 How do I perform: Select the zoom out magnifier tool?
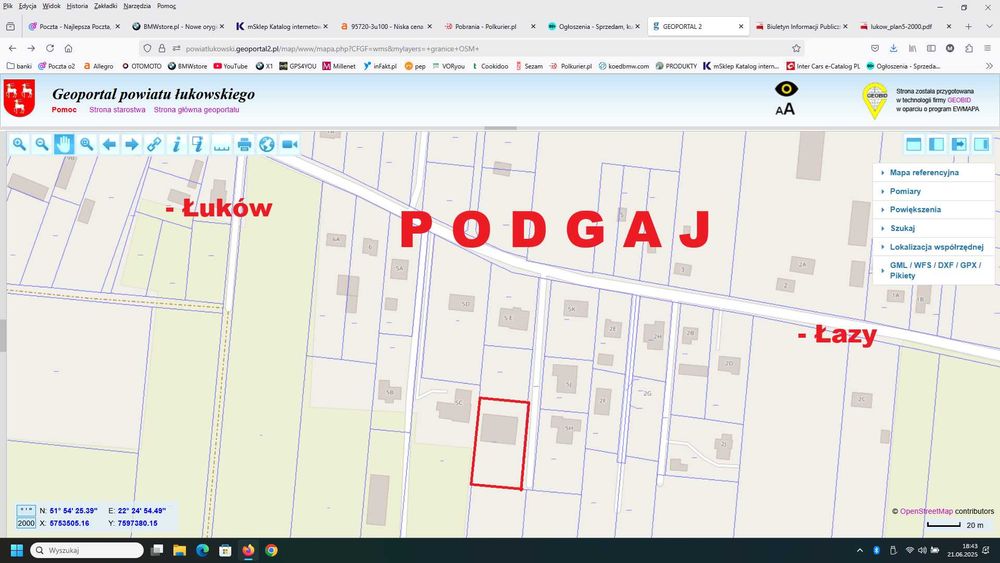41,145
